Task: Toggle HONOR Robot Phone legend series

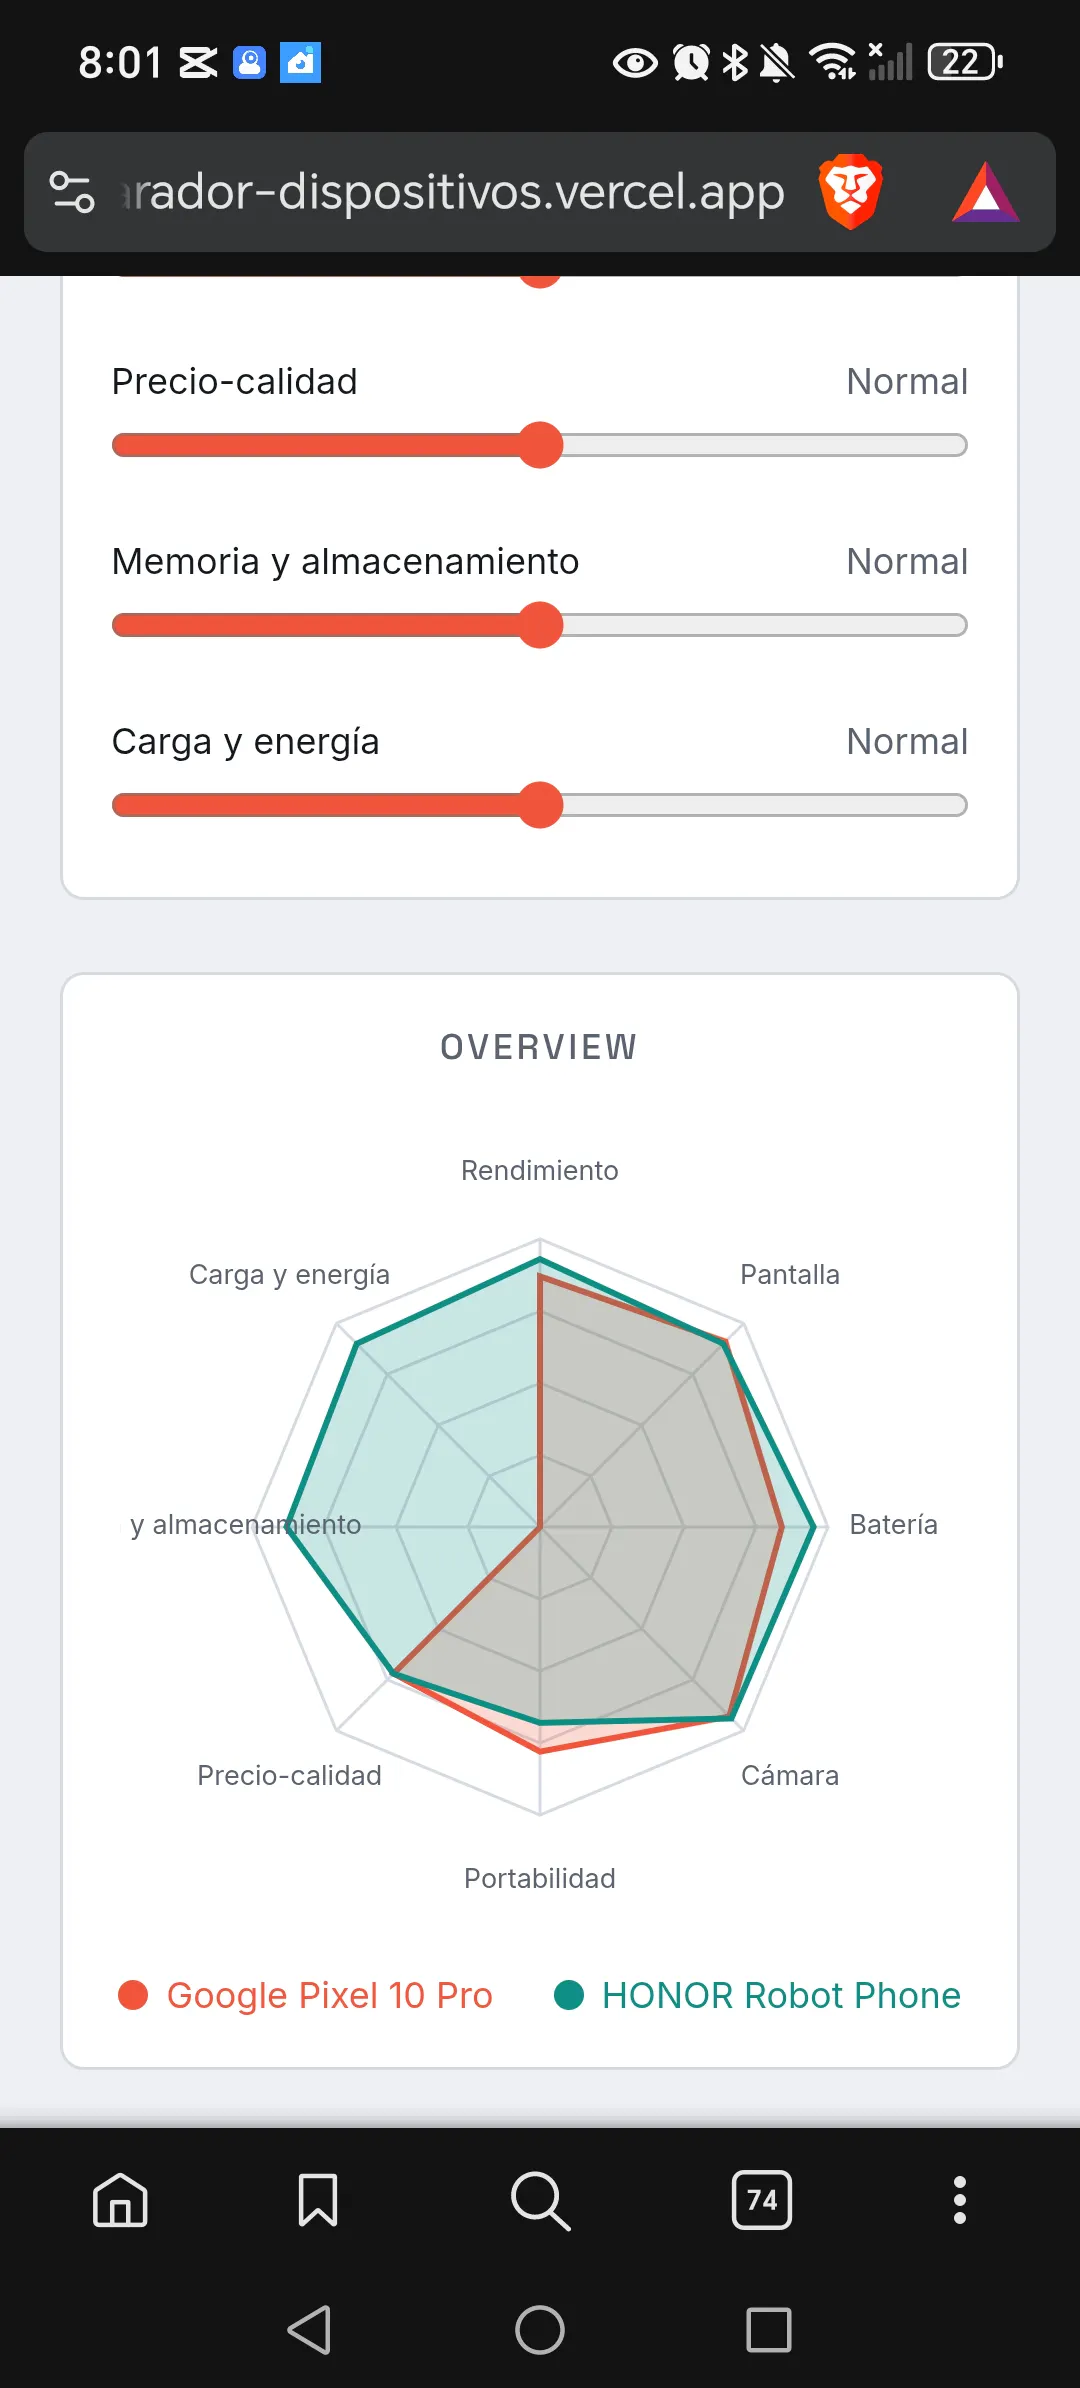Action: [x=757, y=1995]
